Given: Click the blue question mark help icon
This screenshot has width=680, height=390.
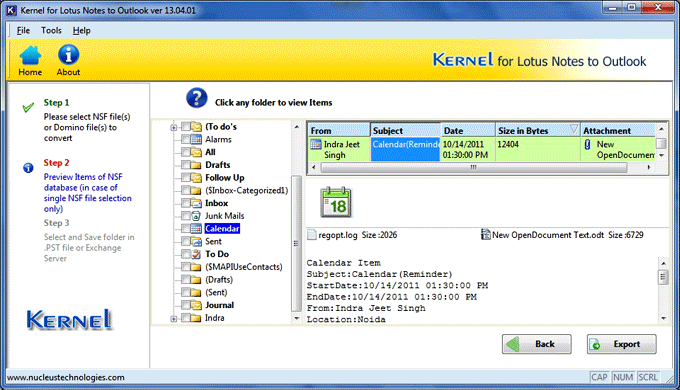Looking at the screenshot, I should (196, 98).
